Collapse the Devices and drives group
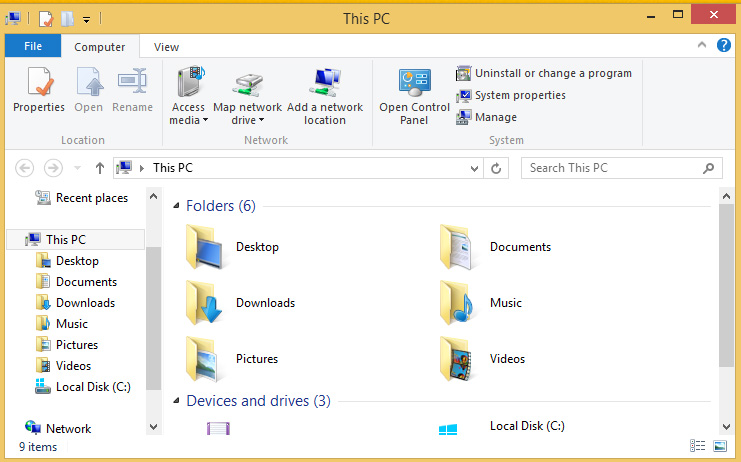The width and height of the screenshot is (741, 462). [x=176, y=401]
